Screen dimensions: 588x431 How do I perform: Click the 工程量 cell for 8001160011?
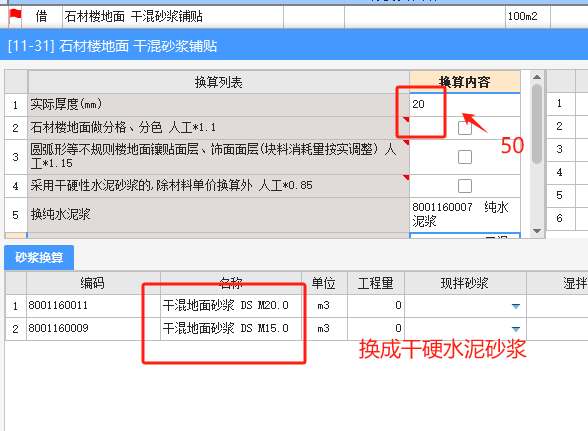376,306
